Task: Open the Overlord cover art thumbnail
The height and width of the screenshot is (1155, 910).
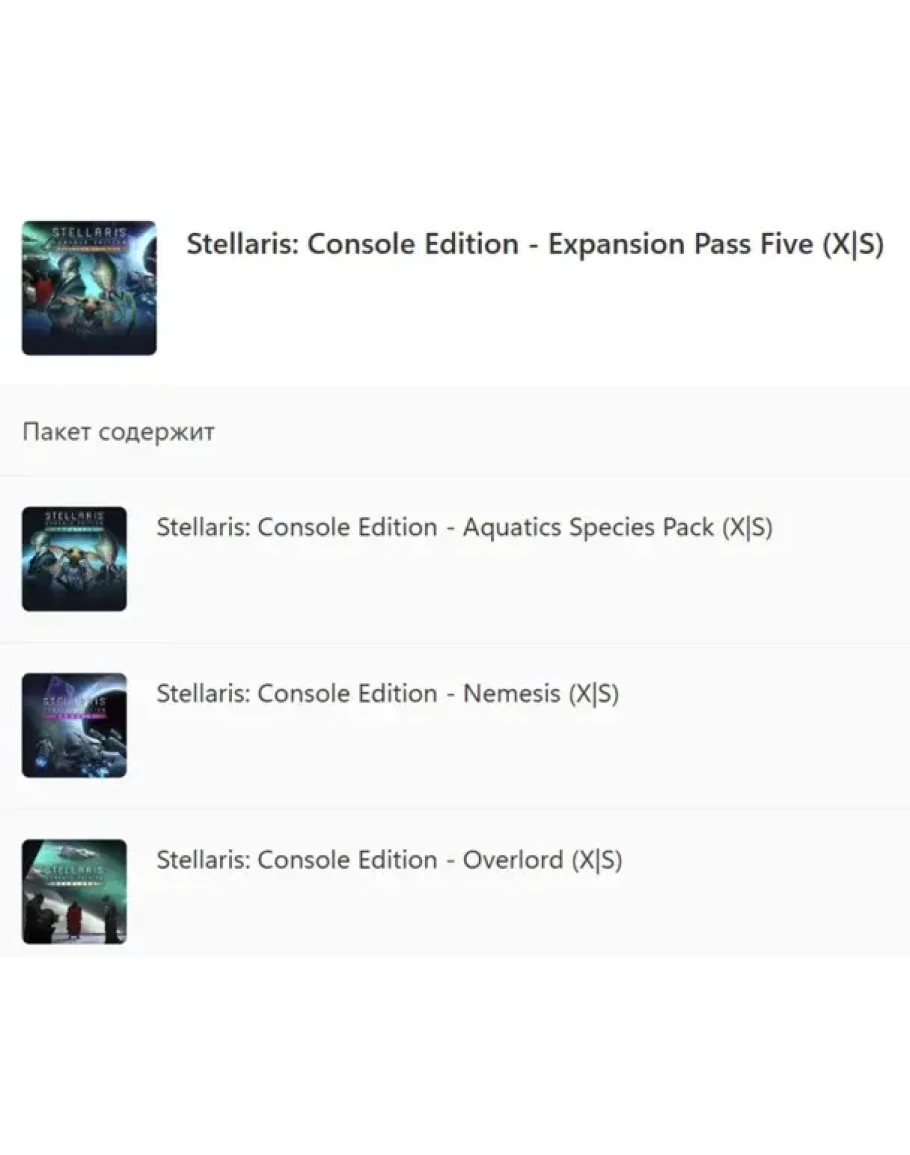Action: tap(74, 891)
